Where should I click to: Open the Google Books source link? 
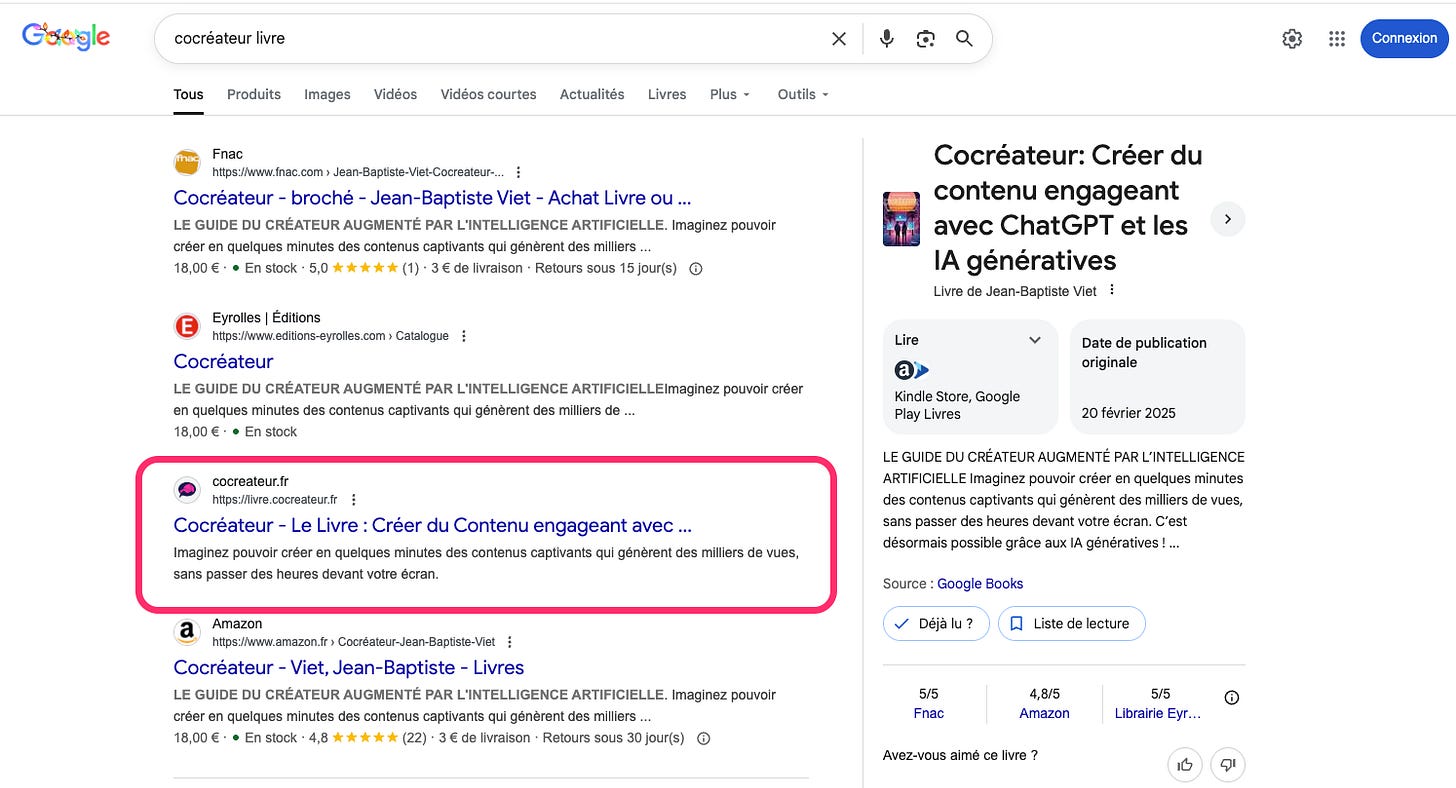(980, 584)
